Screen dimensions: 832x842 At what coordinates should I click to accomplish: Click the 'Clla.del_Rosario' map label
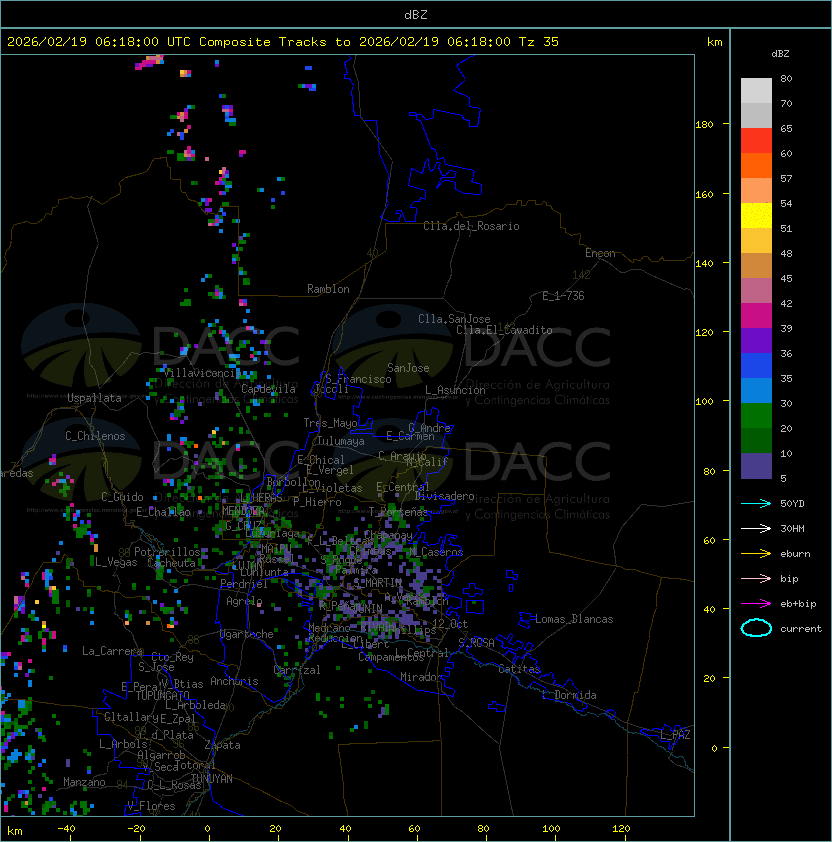point(471,226)
